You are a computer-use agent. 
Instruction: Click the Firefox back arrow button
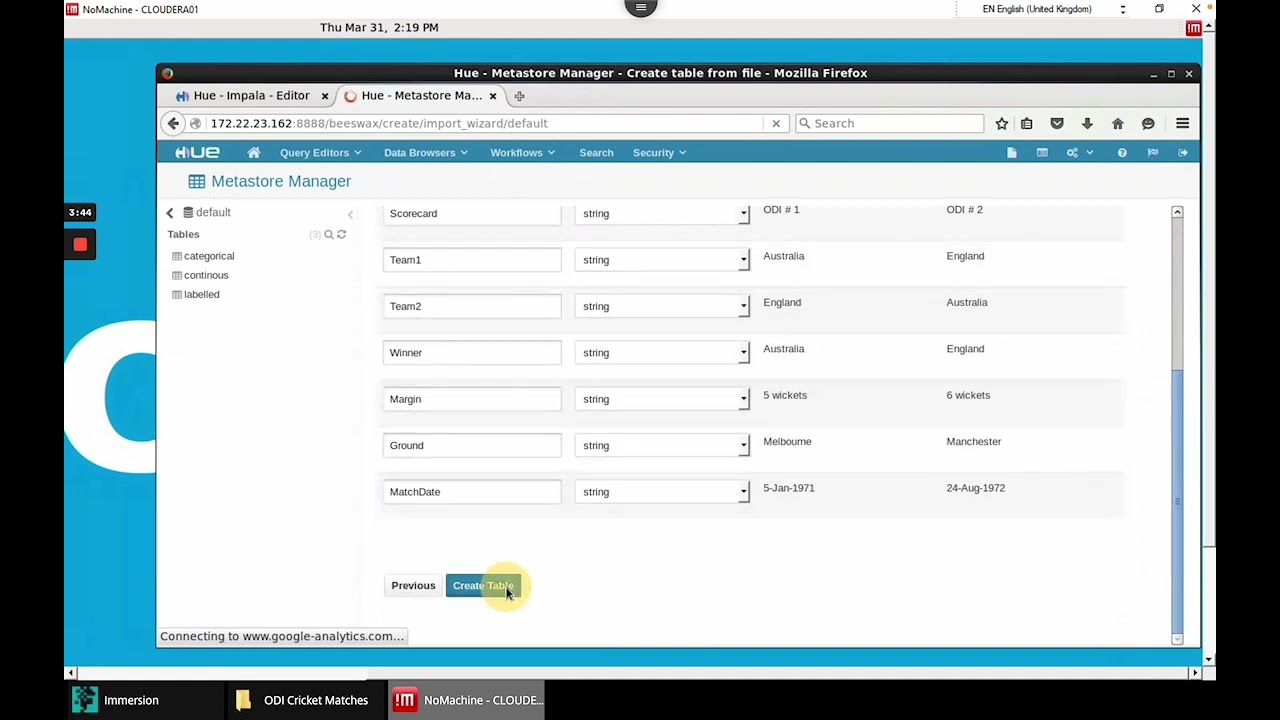coord(173,123)
